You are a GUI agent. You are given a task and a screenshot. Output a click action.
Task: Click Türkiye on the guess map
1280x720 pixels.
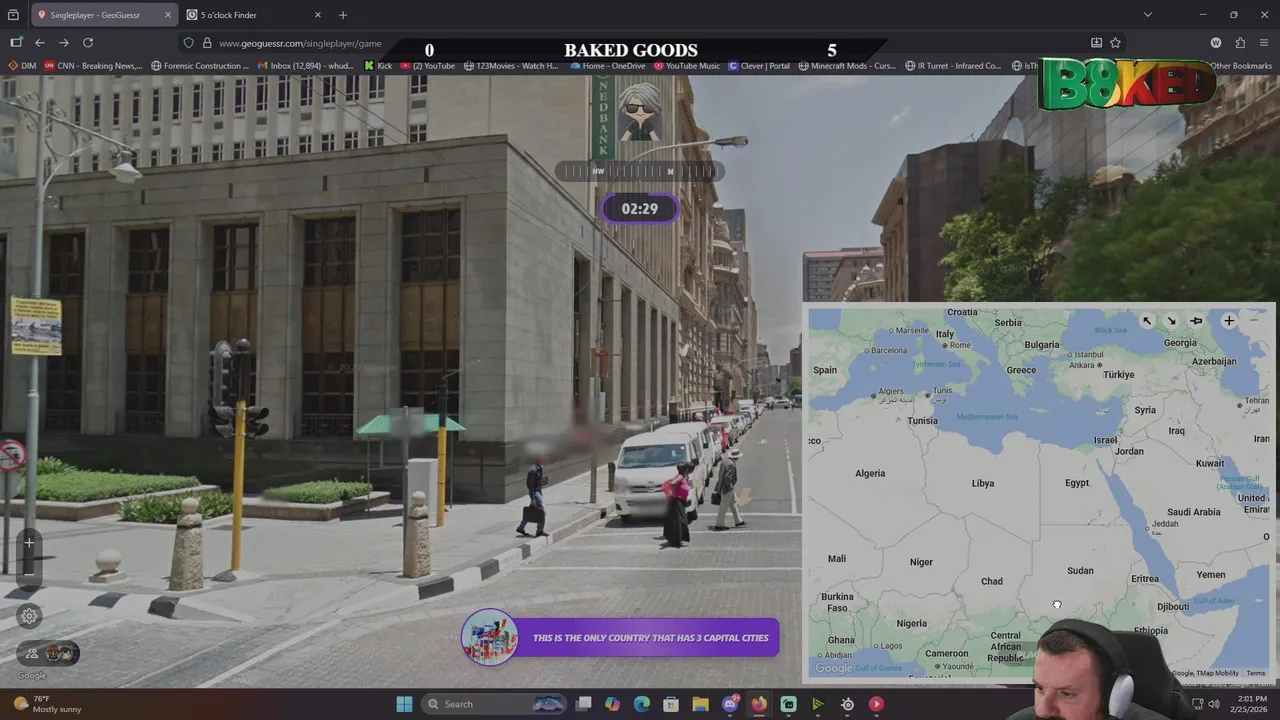click(x=1118, y=375)
